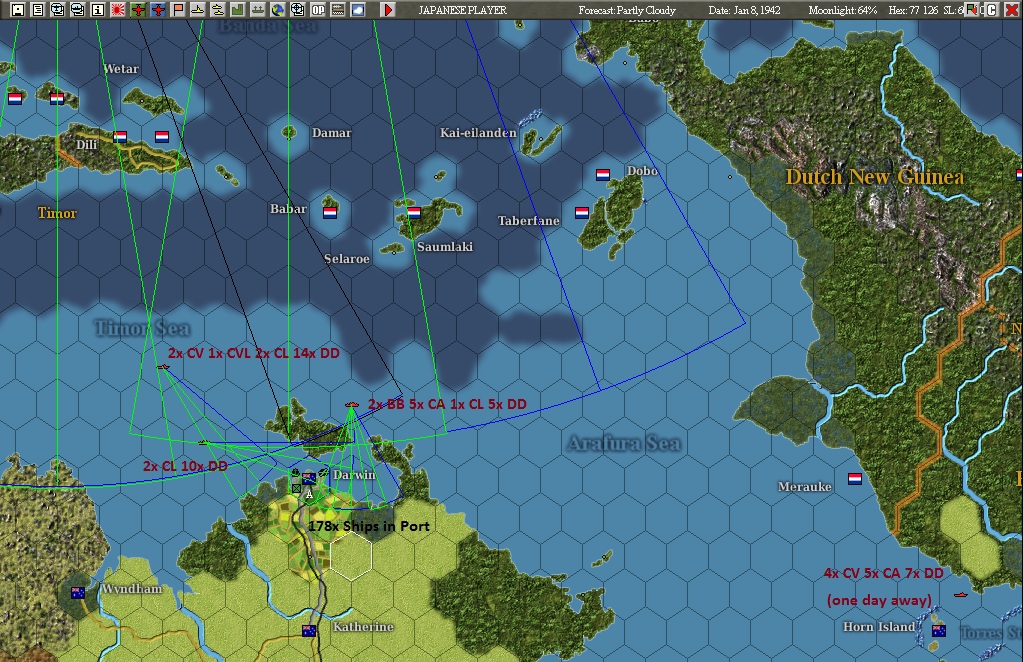This screenshot has height=662, width=1023.
Task: Click the Kai-eilanden label
Action: (x=478, y=132)
